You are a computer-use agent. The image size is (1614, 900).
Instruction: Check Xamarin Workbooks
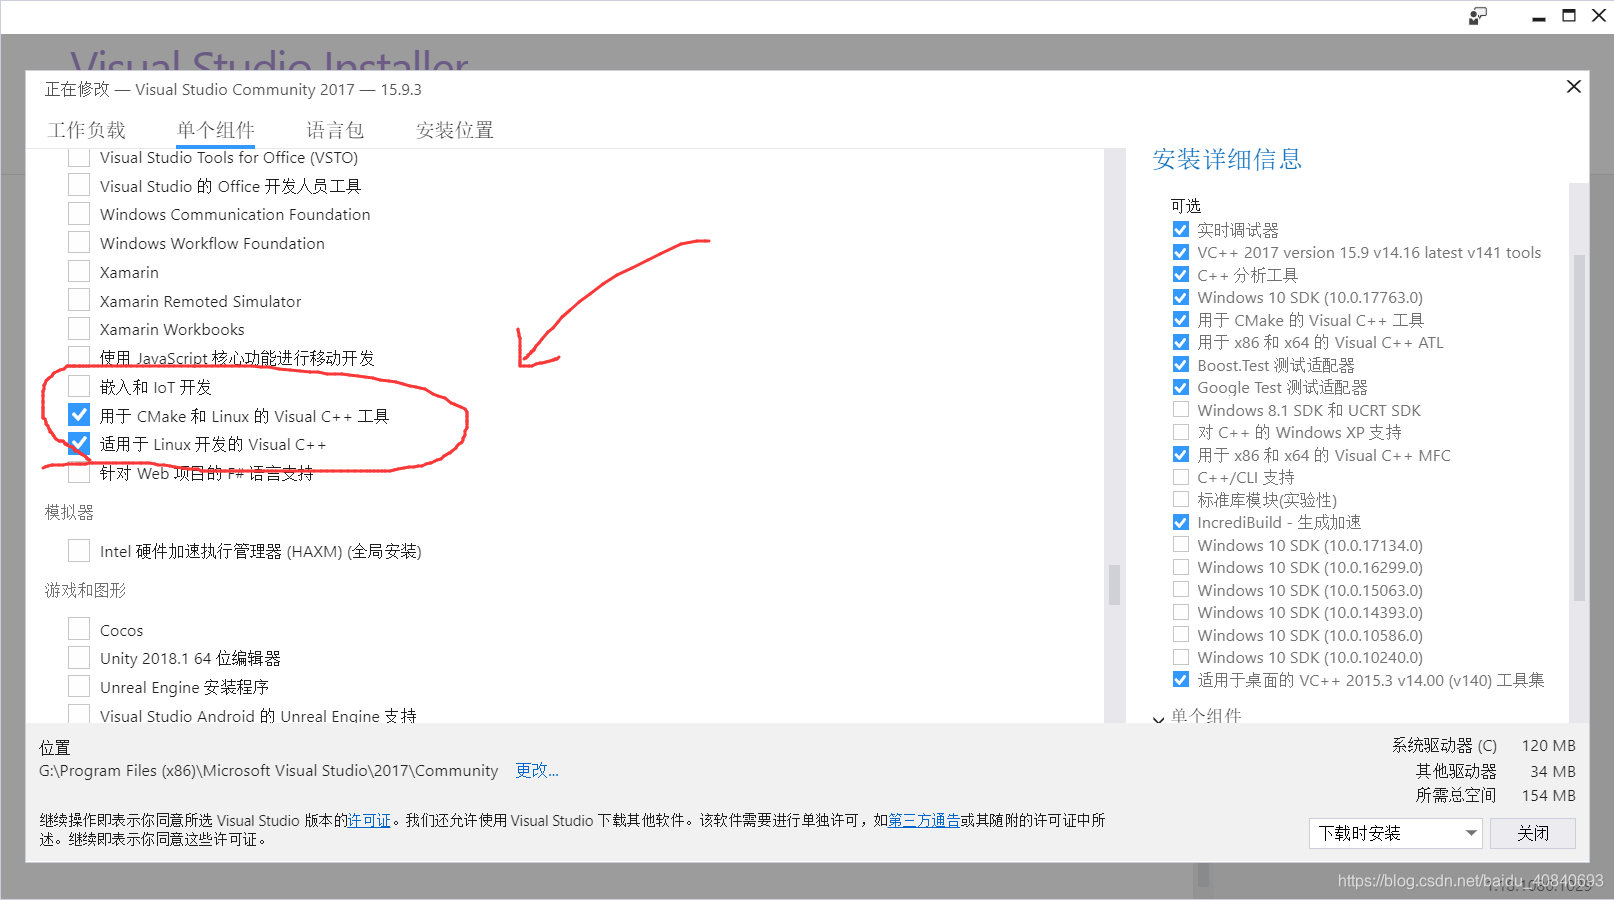[79, 329]
